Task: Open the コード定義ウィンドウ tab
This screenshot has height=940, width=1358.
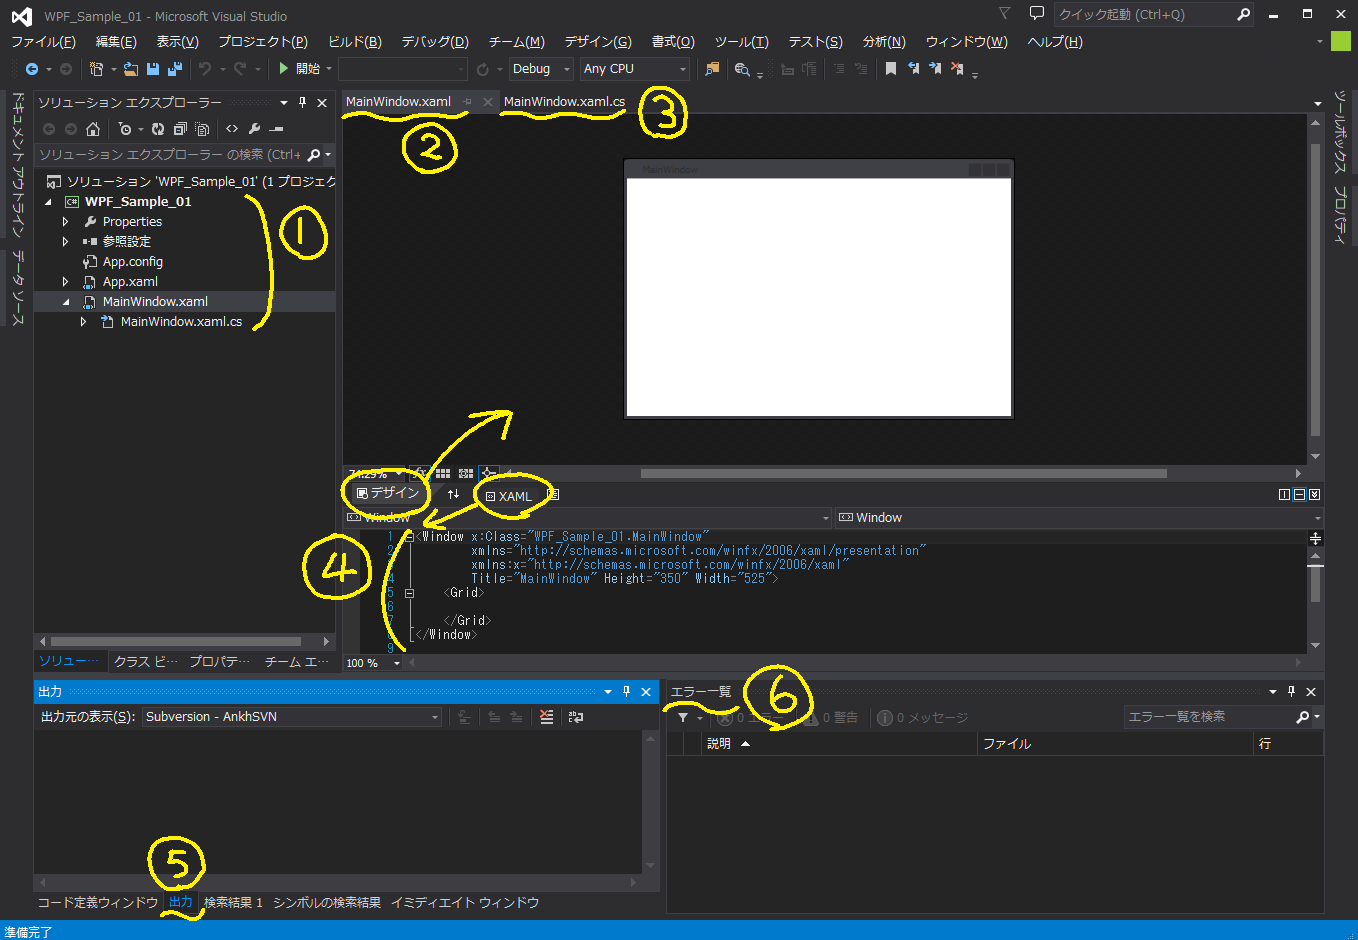Action: click(98, 903)
